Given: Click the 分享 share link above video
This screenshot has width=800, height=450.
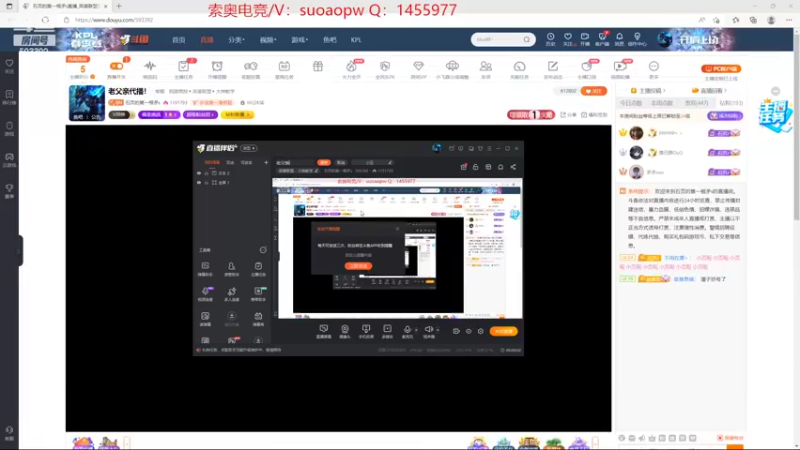Looking at the screenshot, I should pyautogui.click(x=566, y=115).
